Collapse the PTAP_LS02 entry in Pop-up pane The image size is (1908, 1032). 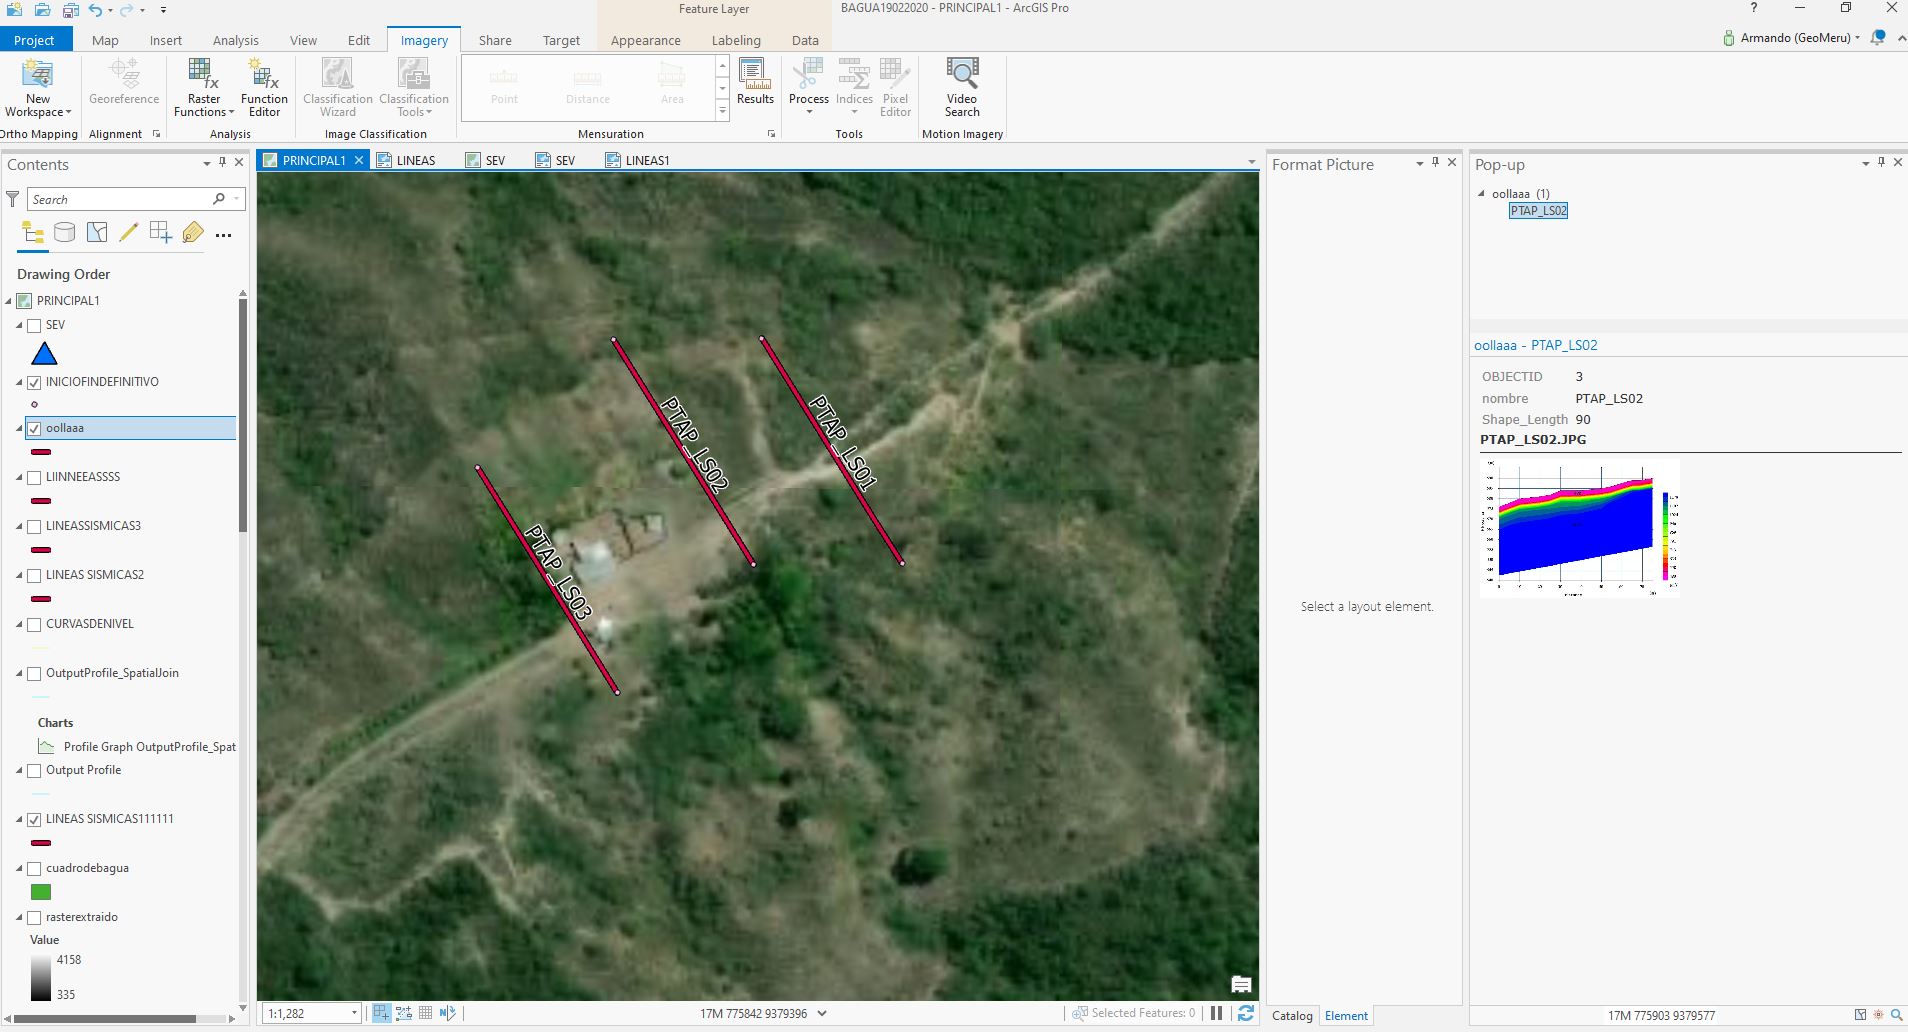(x=1482, y=194)
